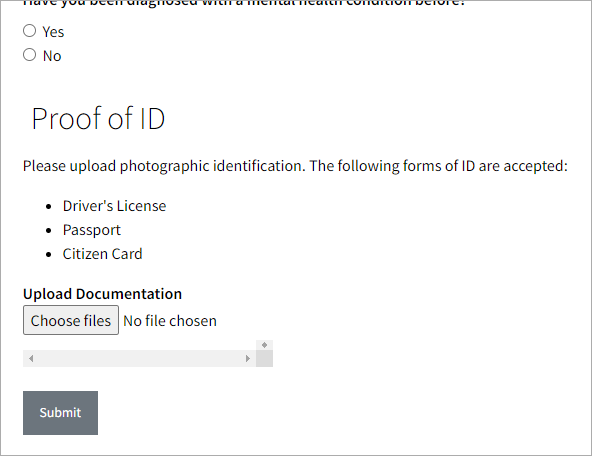Screen dimensions: 592x456
Task: Click the No option label
Action: point(52,56)
